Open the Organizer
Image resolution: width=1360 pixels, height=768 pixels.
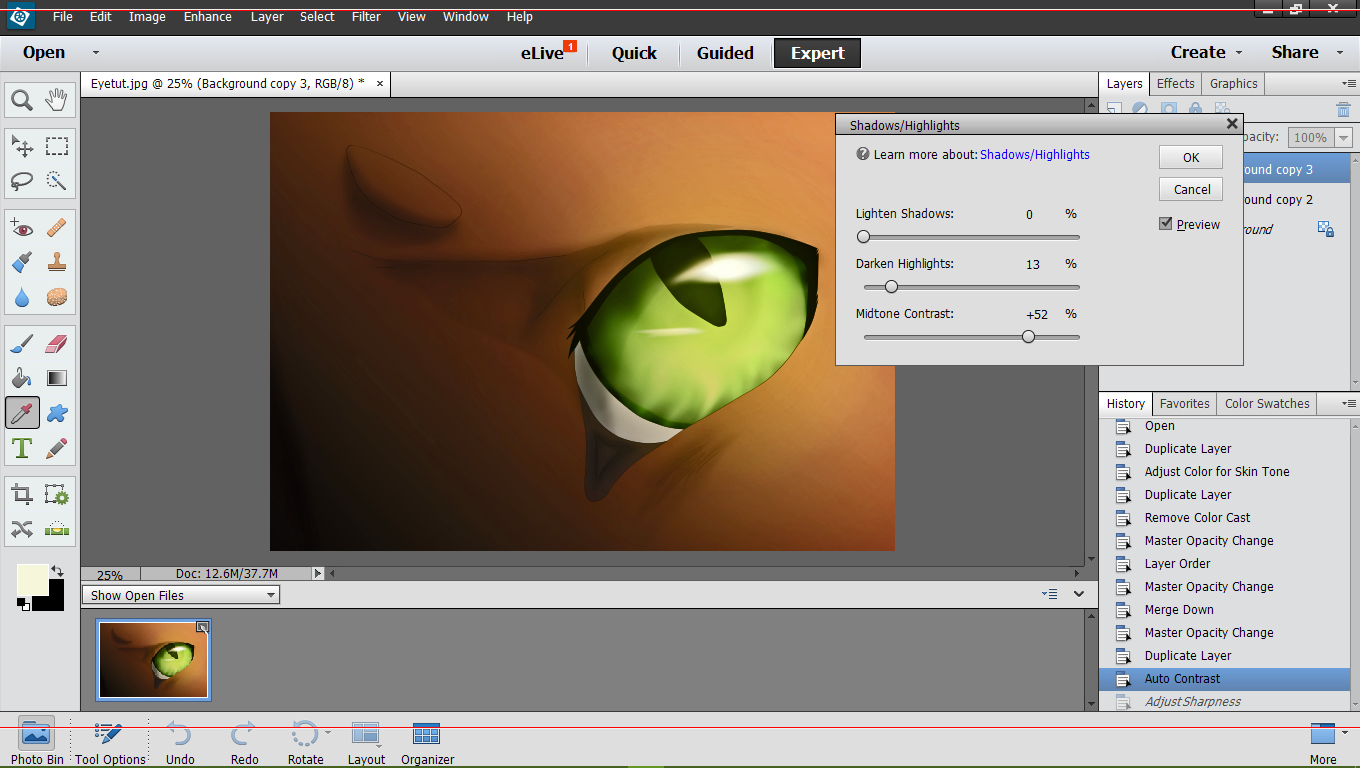tap(427, 742)
